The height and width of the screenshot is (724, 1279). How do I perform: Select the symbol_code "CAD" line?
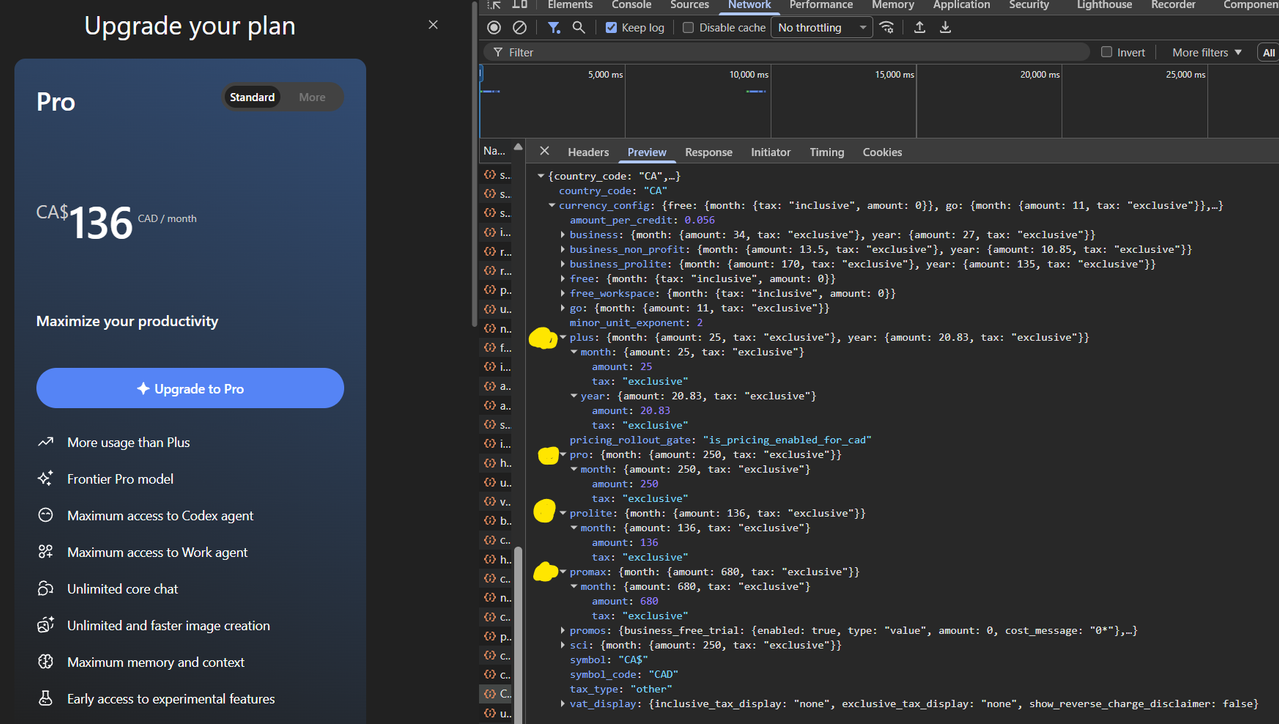click(625, 674)
